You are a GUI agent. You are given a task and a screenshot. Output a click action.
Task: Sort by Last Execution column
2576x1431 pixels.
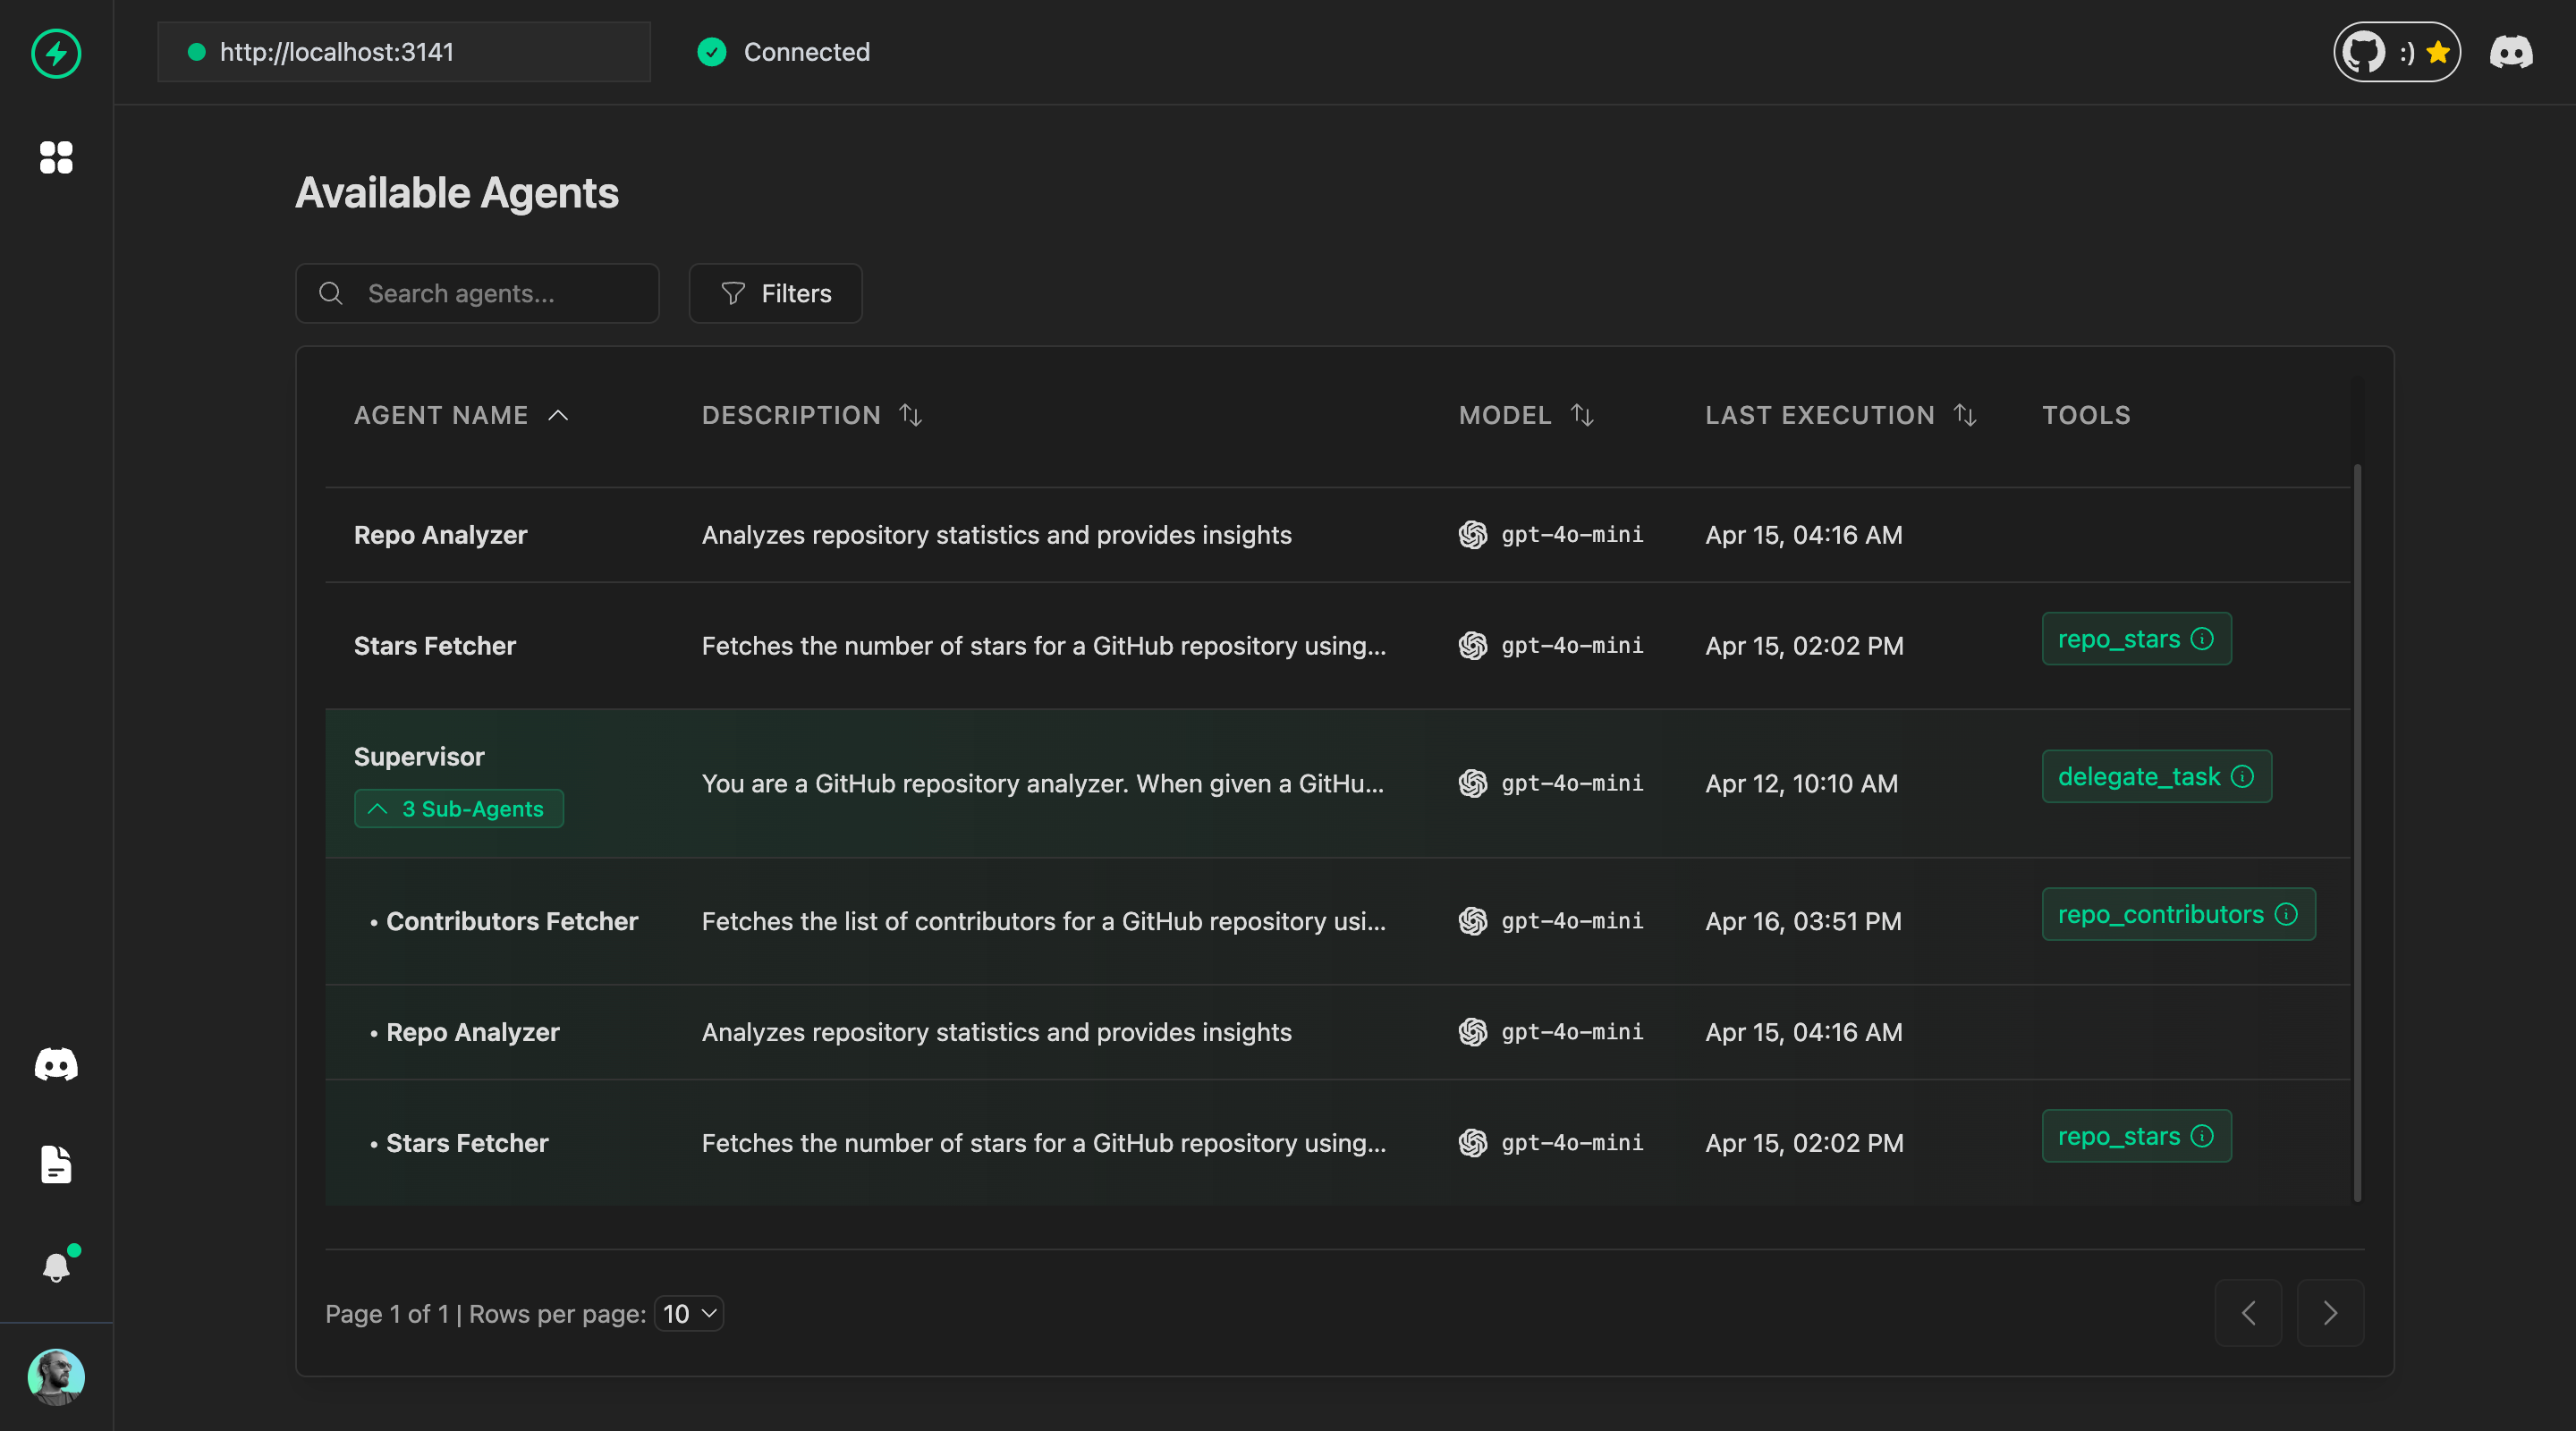pyautogui.click(x=1840, y=415)
